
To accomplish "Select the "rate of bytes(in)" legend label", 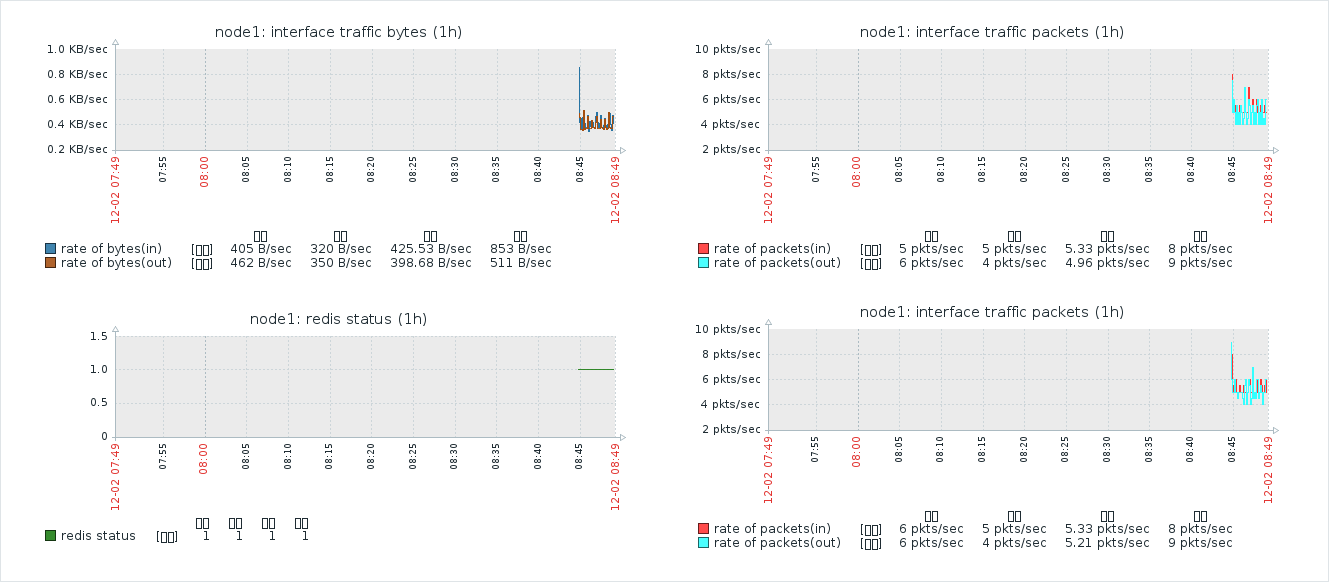I will [111, 248].
